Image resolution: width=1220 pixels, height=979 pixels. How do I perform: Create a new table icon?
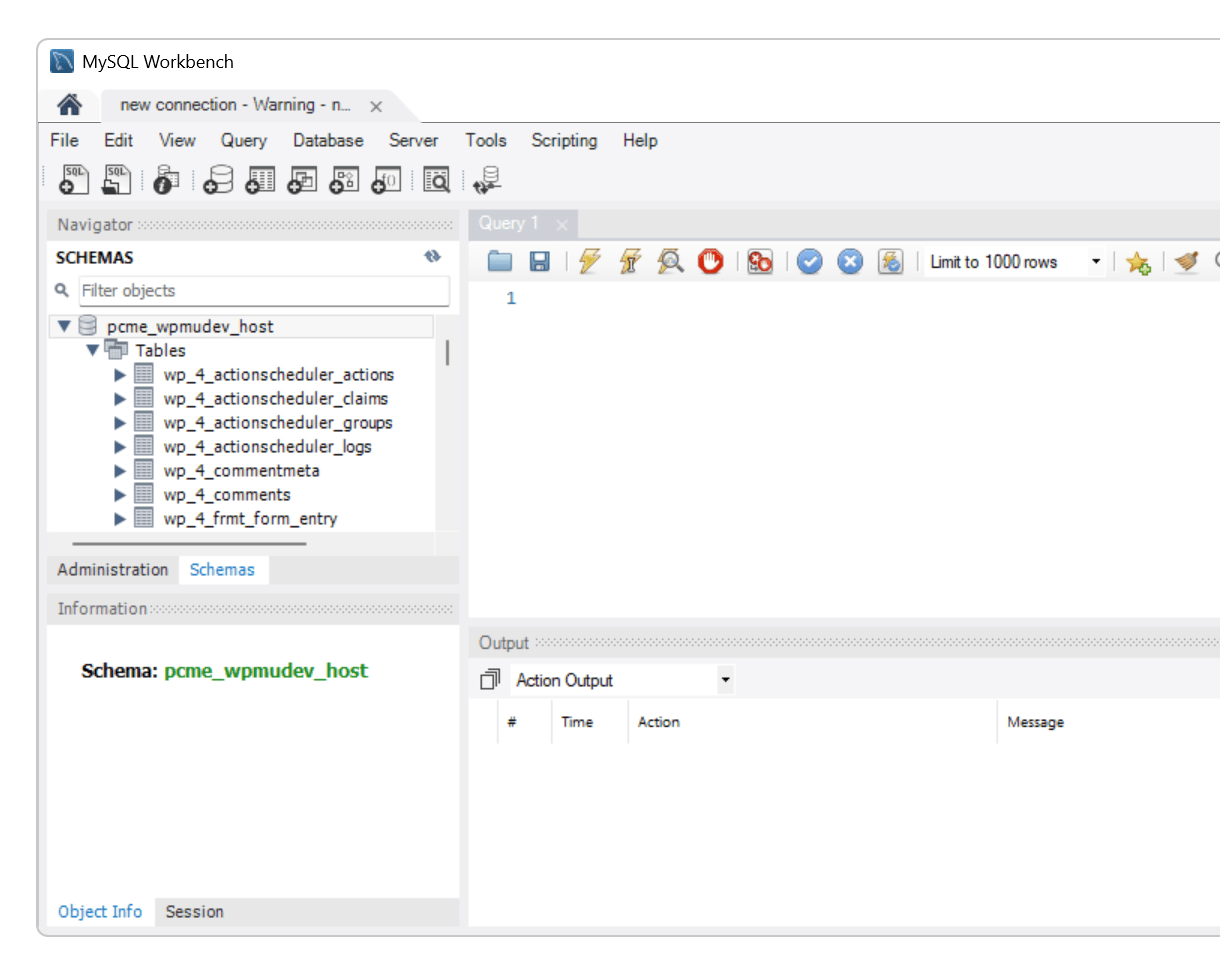coord(260,179)
